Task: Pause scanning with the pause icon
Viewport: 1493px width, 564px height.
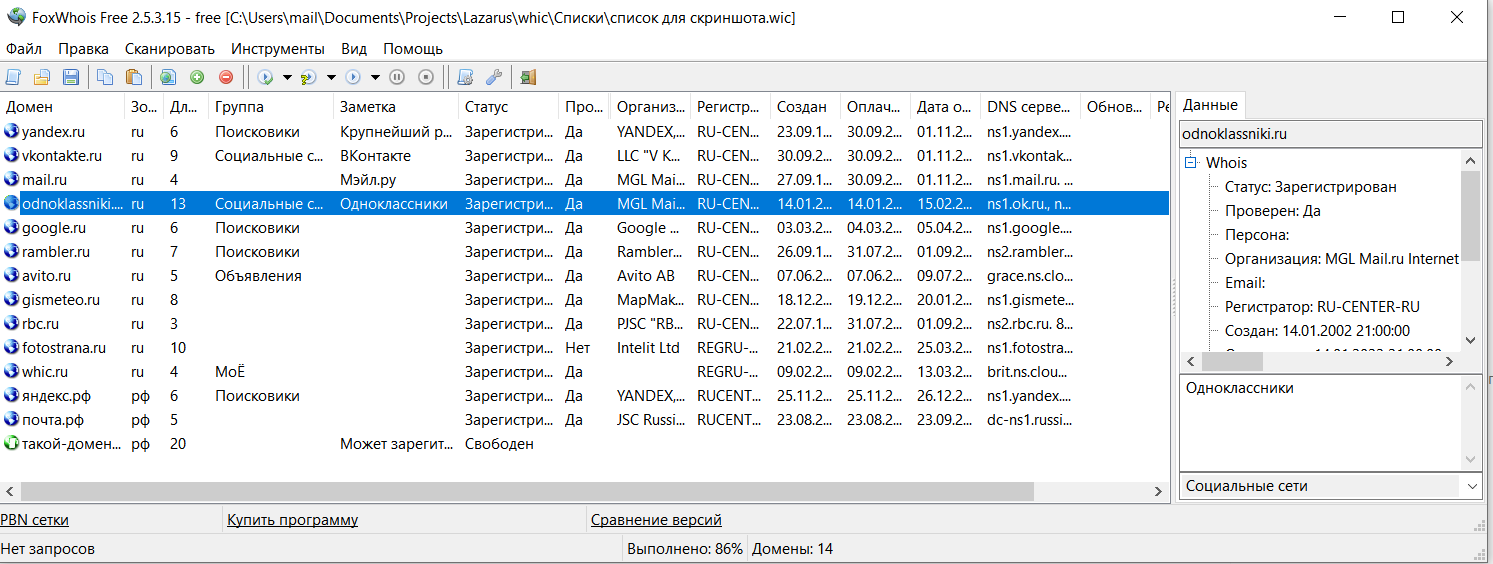Action: coord(397,77)
